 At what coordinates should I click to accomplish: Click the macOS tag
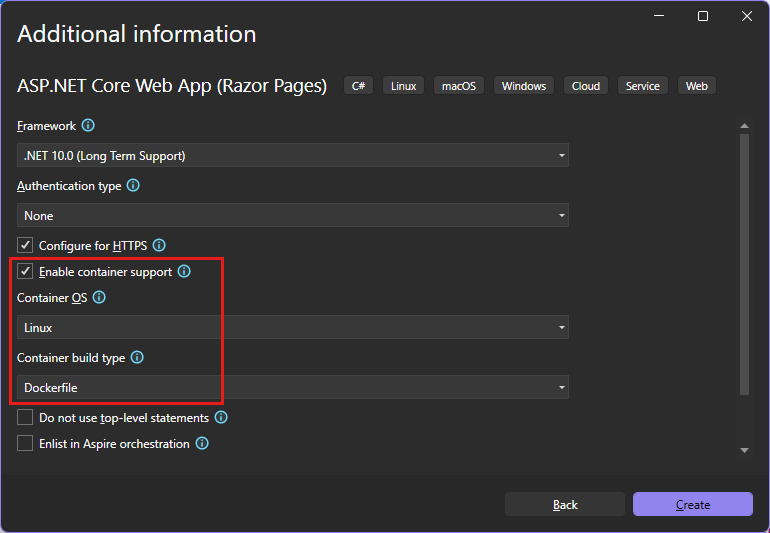[459, 86]
